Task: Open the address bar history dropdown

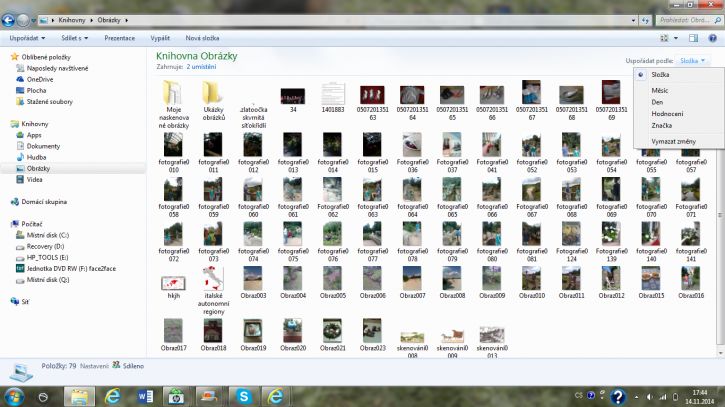Action: [x=633, y=20]
